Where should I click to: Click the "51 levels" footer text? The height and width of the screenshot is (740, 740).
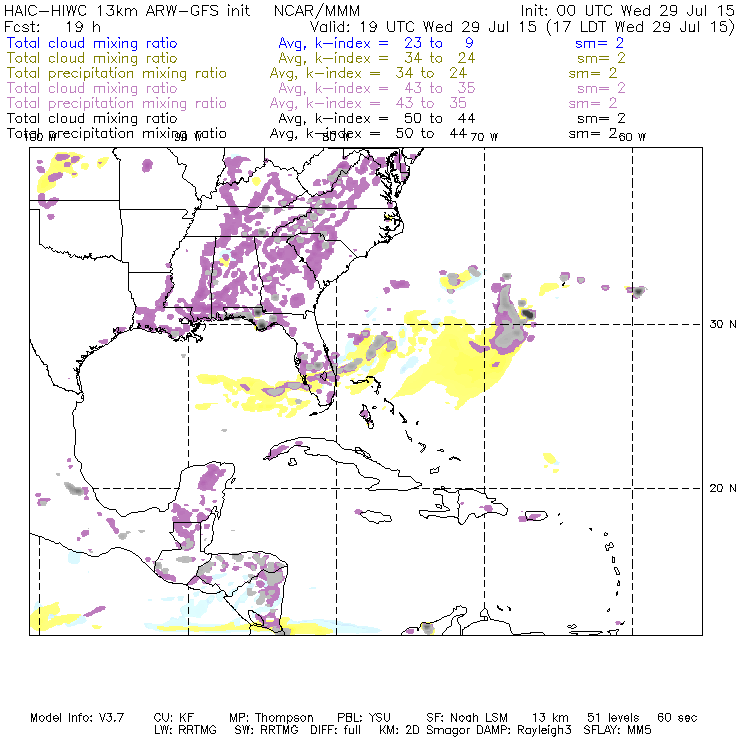613,718
